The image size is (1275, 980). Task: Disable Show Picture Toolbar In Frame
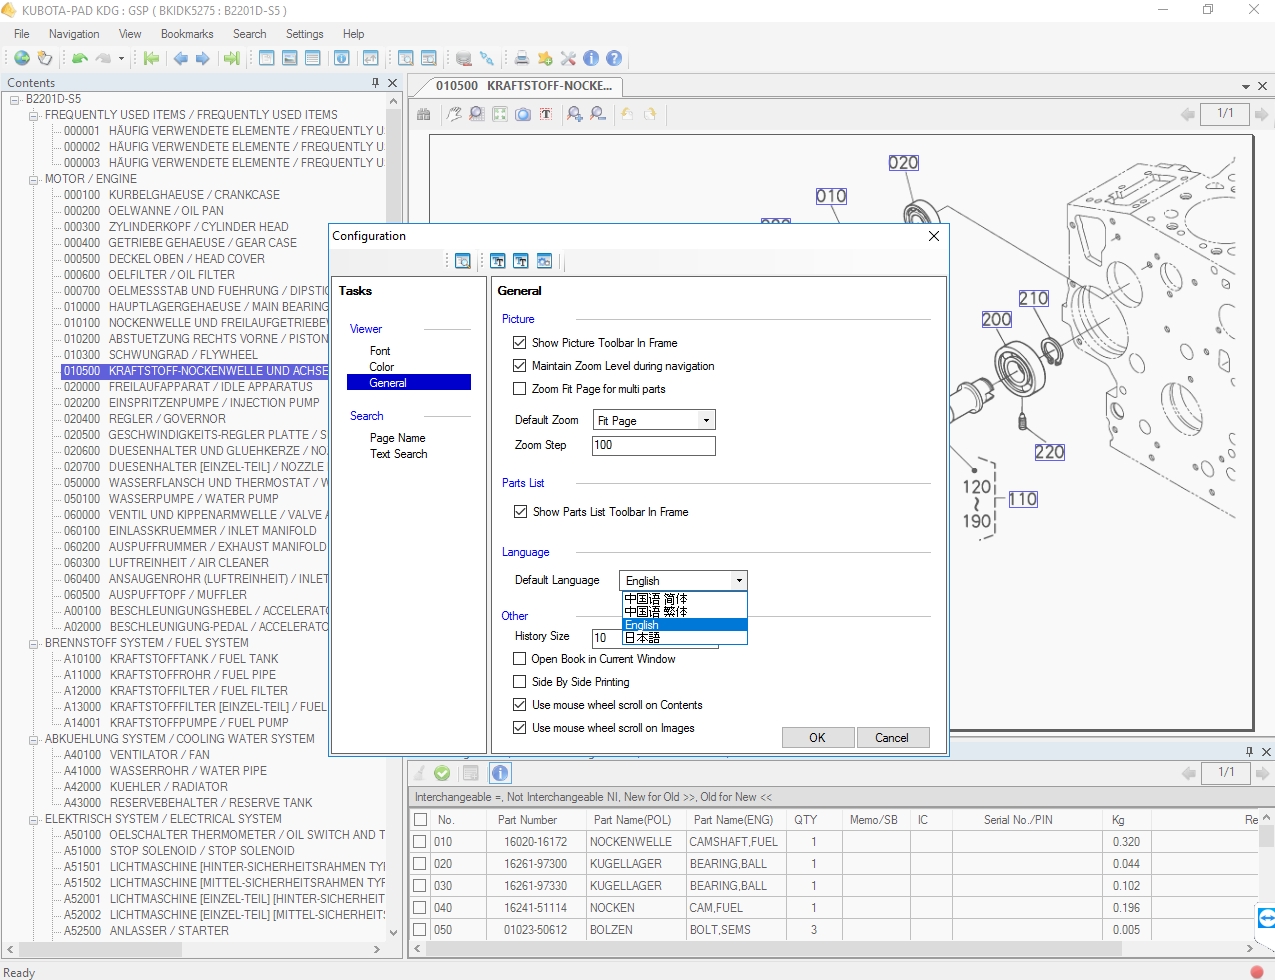(519, 342)
